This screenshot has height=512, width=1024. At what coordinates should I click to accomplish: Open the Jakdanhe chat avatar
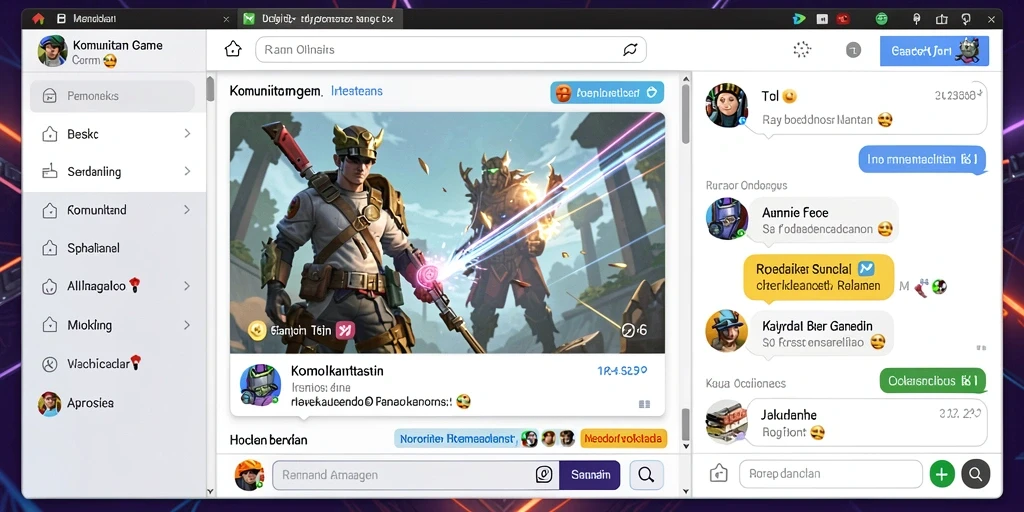tap(726, 421)
